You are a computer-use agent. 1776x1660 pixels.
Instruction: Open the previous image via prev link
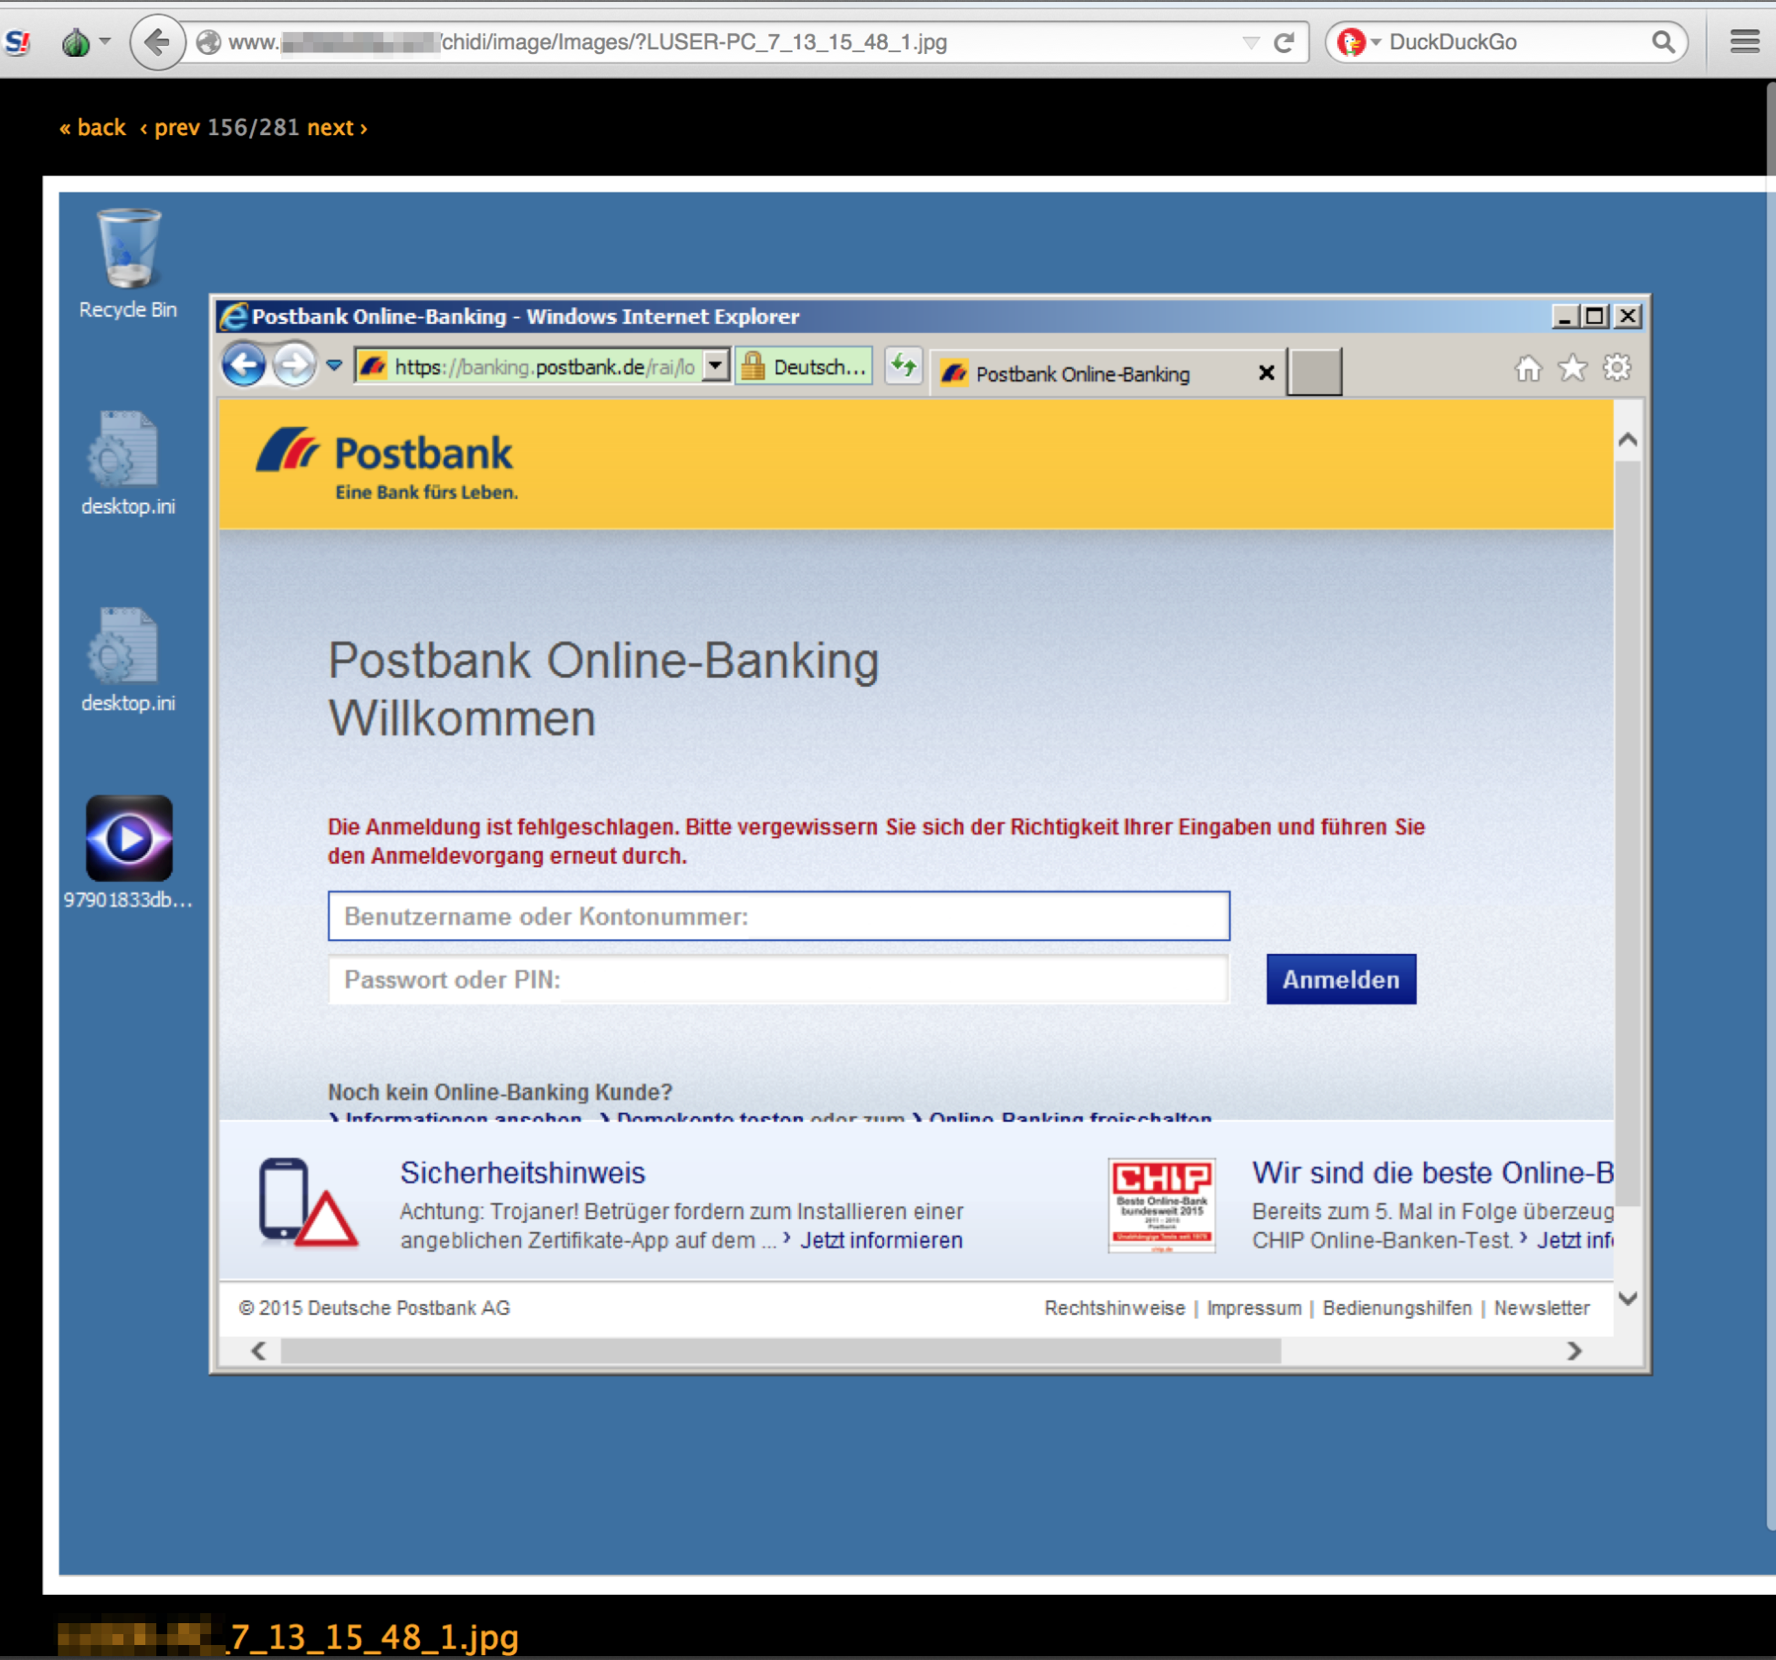(170, 128)
